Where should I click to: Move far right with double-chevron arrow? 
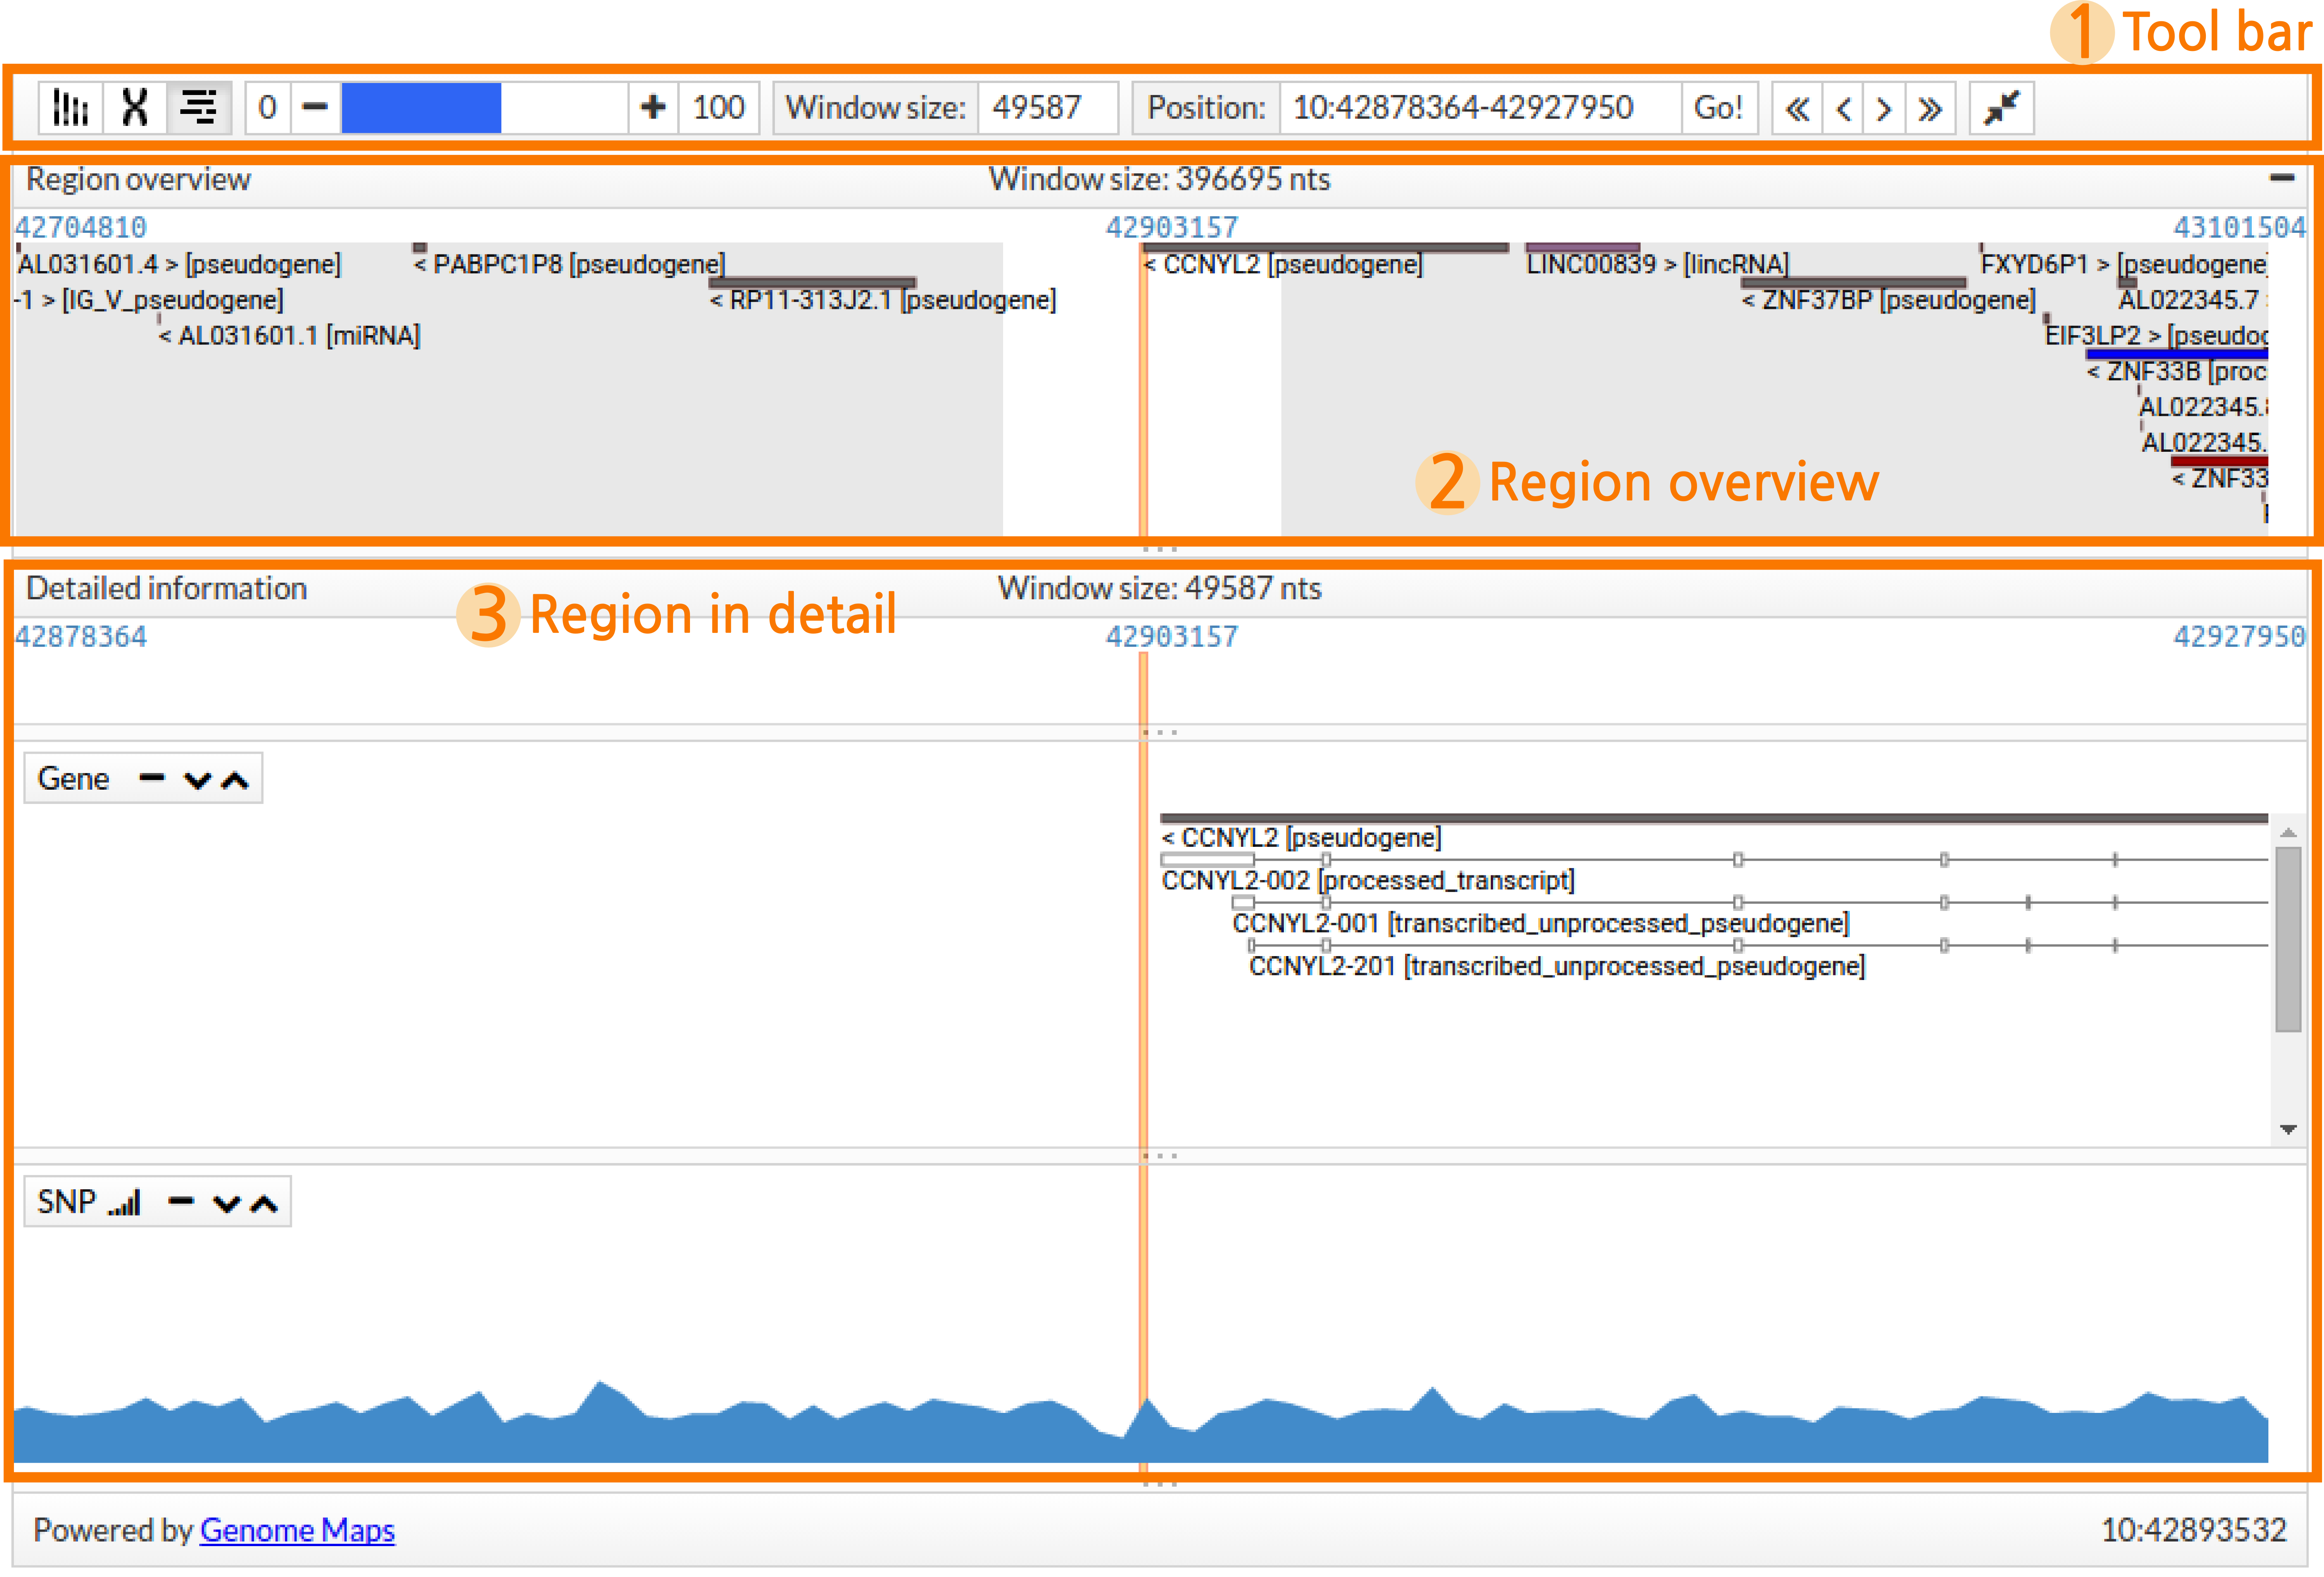click(x=1930, y=108)
